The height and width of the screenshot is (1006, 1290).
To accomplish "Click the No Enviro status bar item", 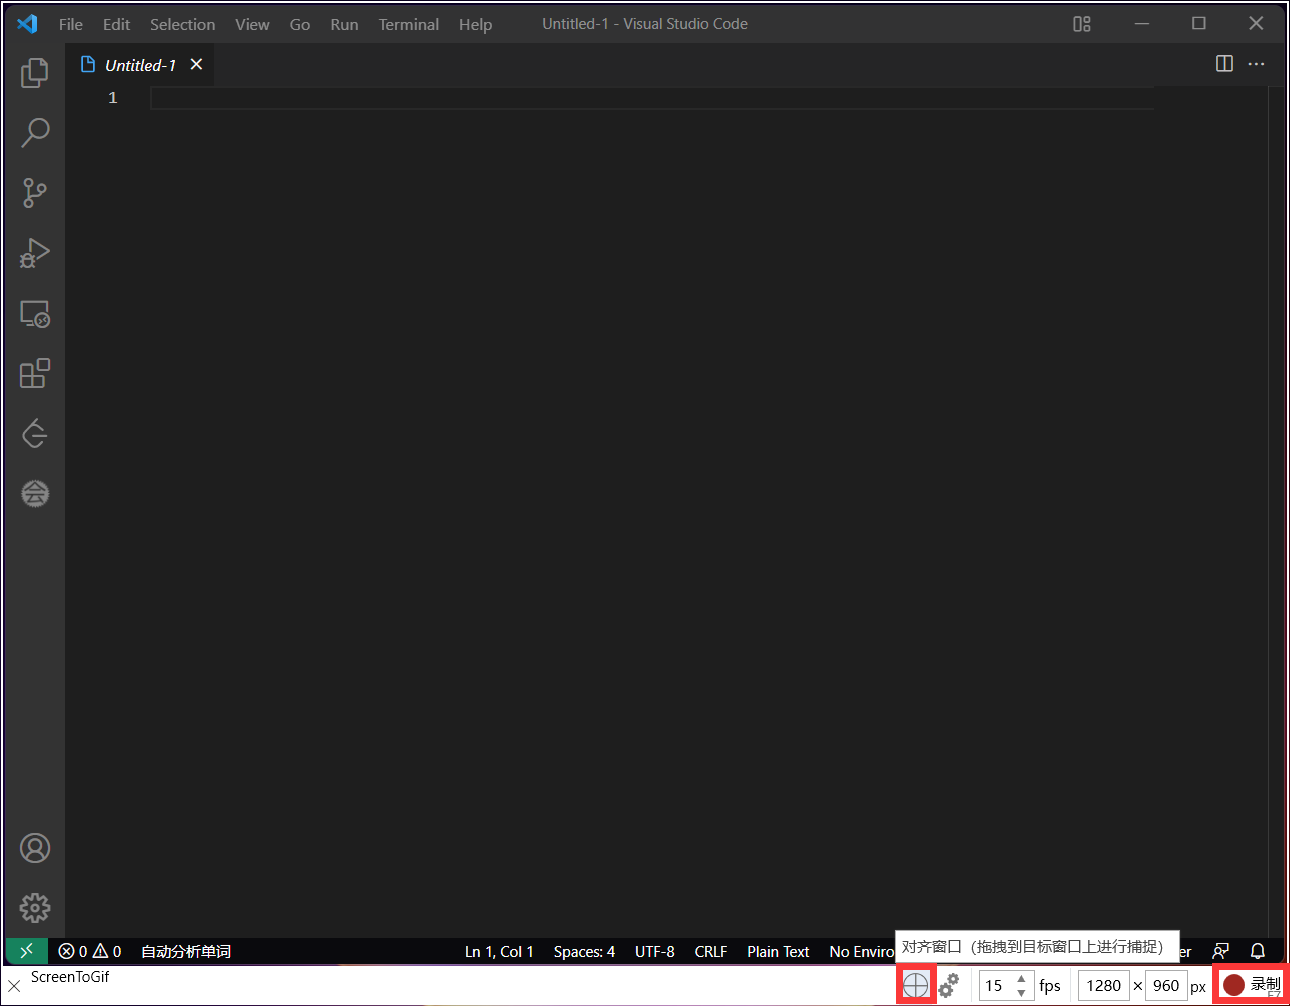I will (861, 951).
